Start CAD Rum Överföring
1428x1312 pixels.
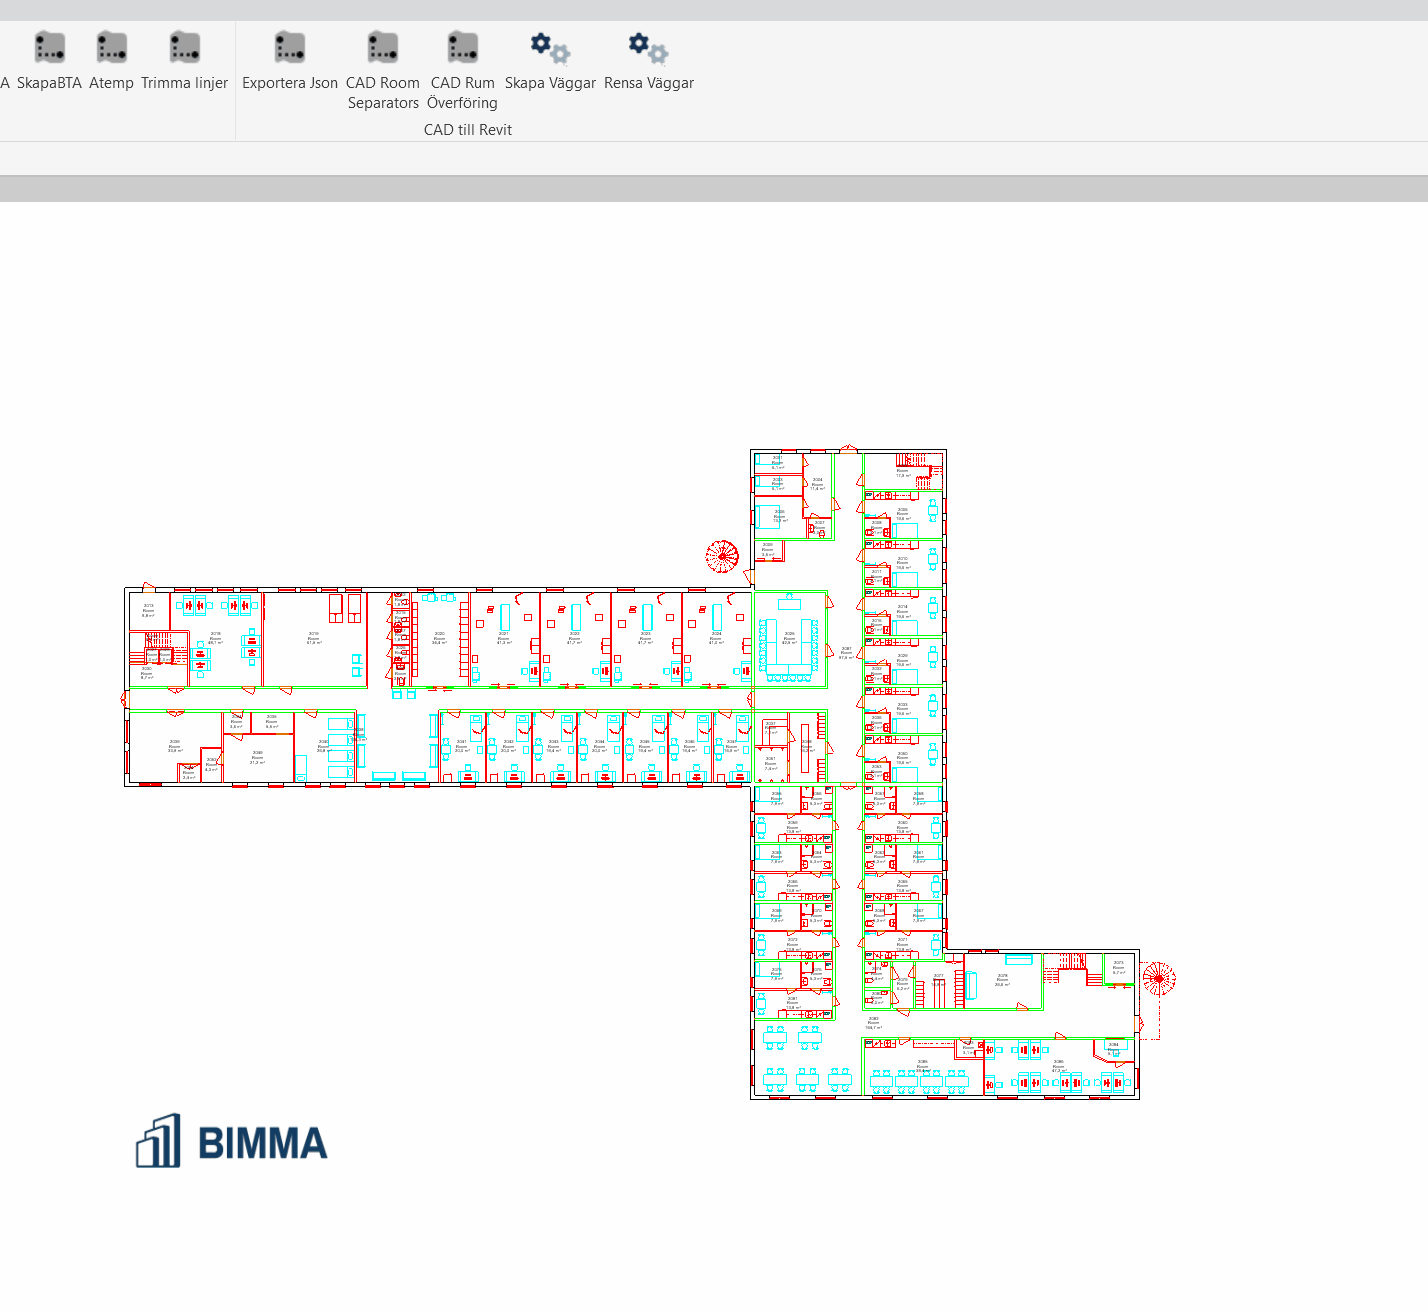[462, 46]
